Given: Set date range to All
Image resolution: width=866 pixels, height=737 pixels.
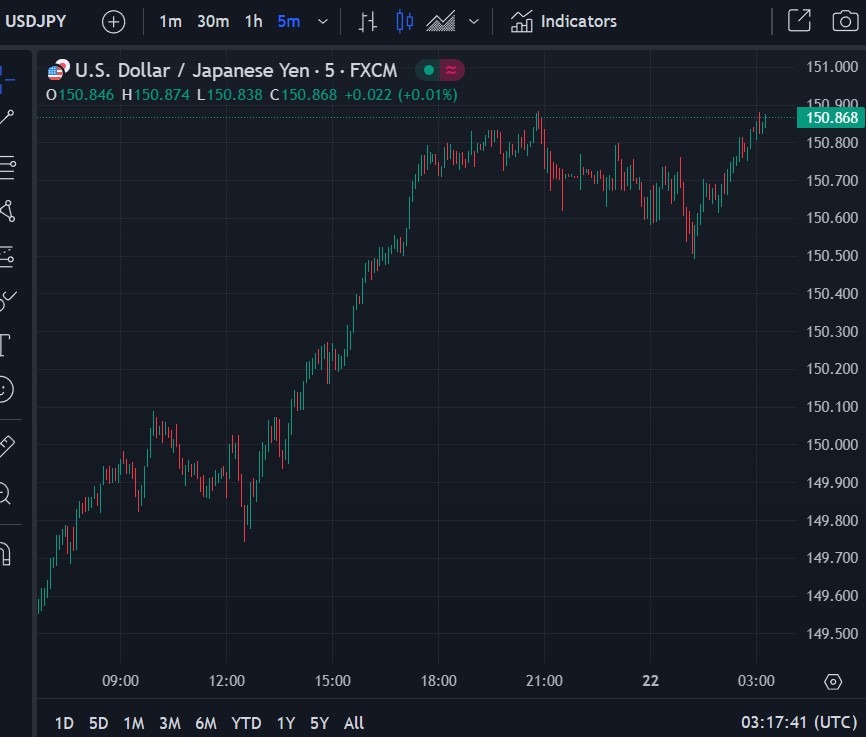Looking at the screenshot, I should coord(353,723).
